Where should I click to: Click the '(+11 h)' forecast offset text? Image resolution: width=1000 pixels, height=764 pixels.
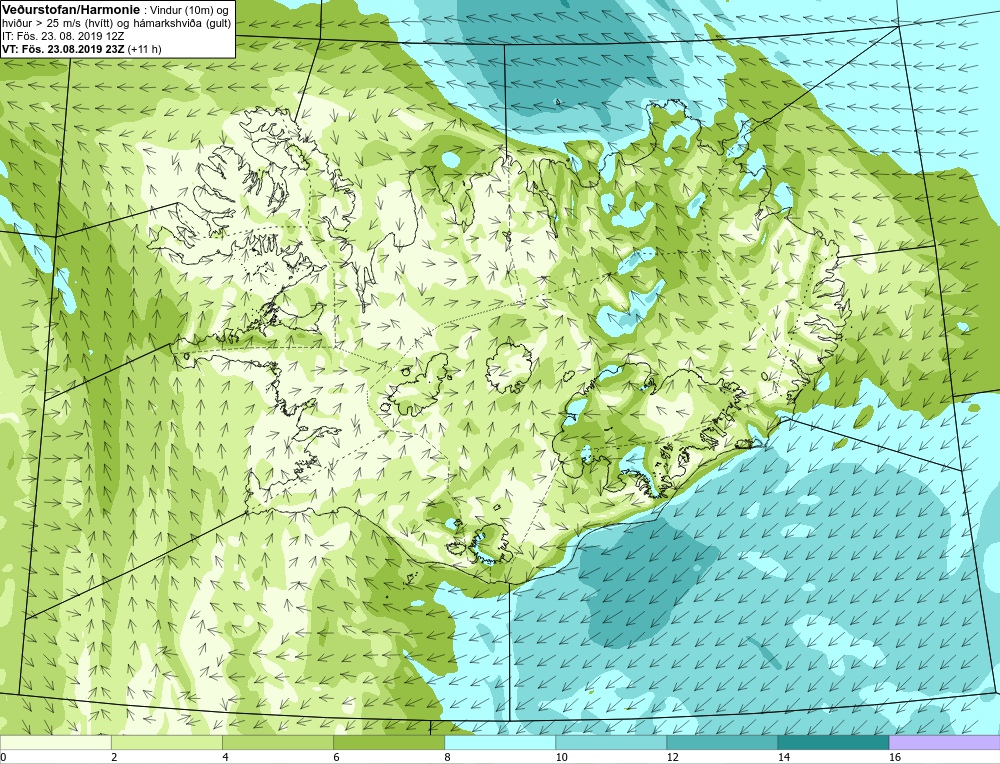(x=145, y=48)
